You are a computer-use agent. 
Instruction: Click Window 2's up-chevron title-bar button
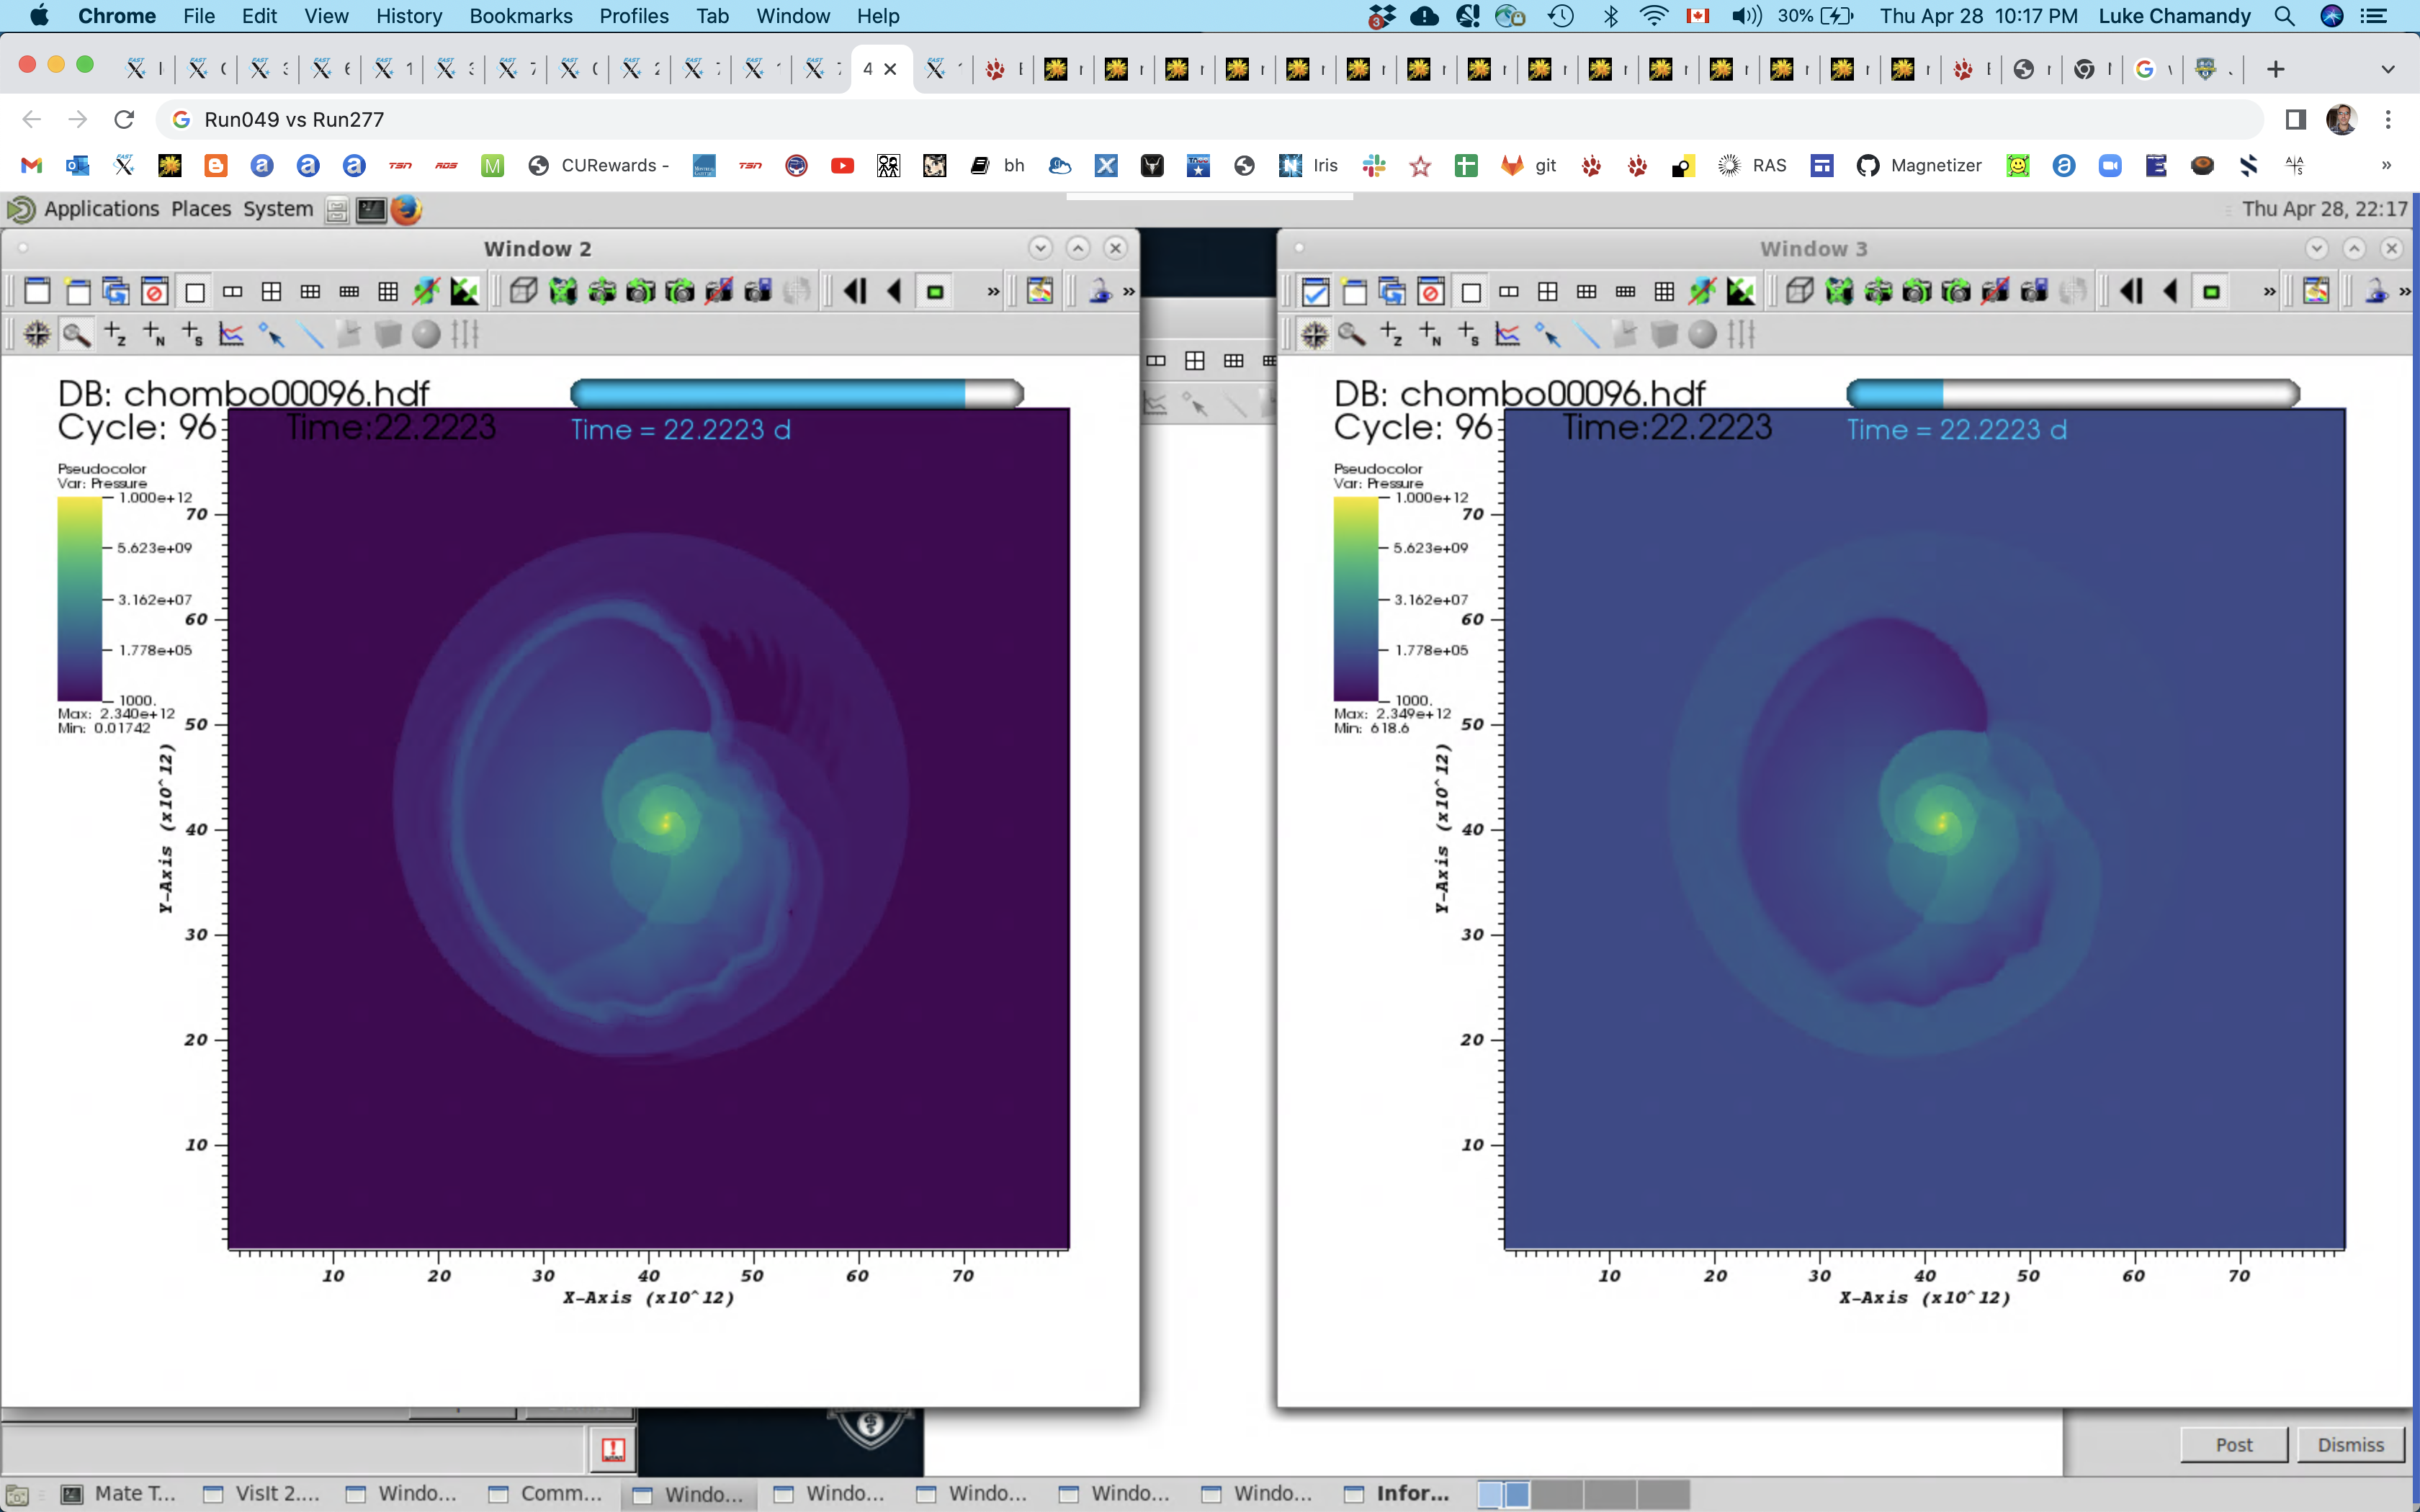pos(1078,248)
